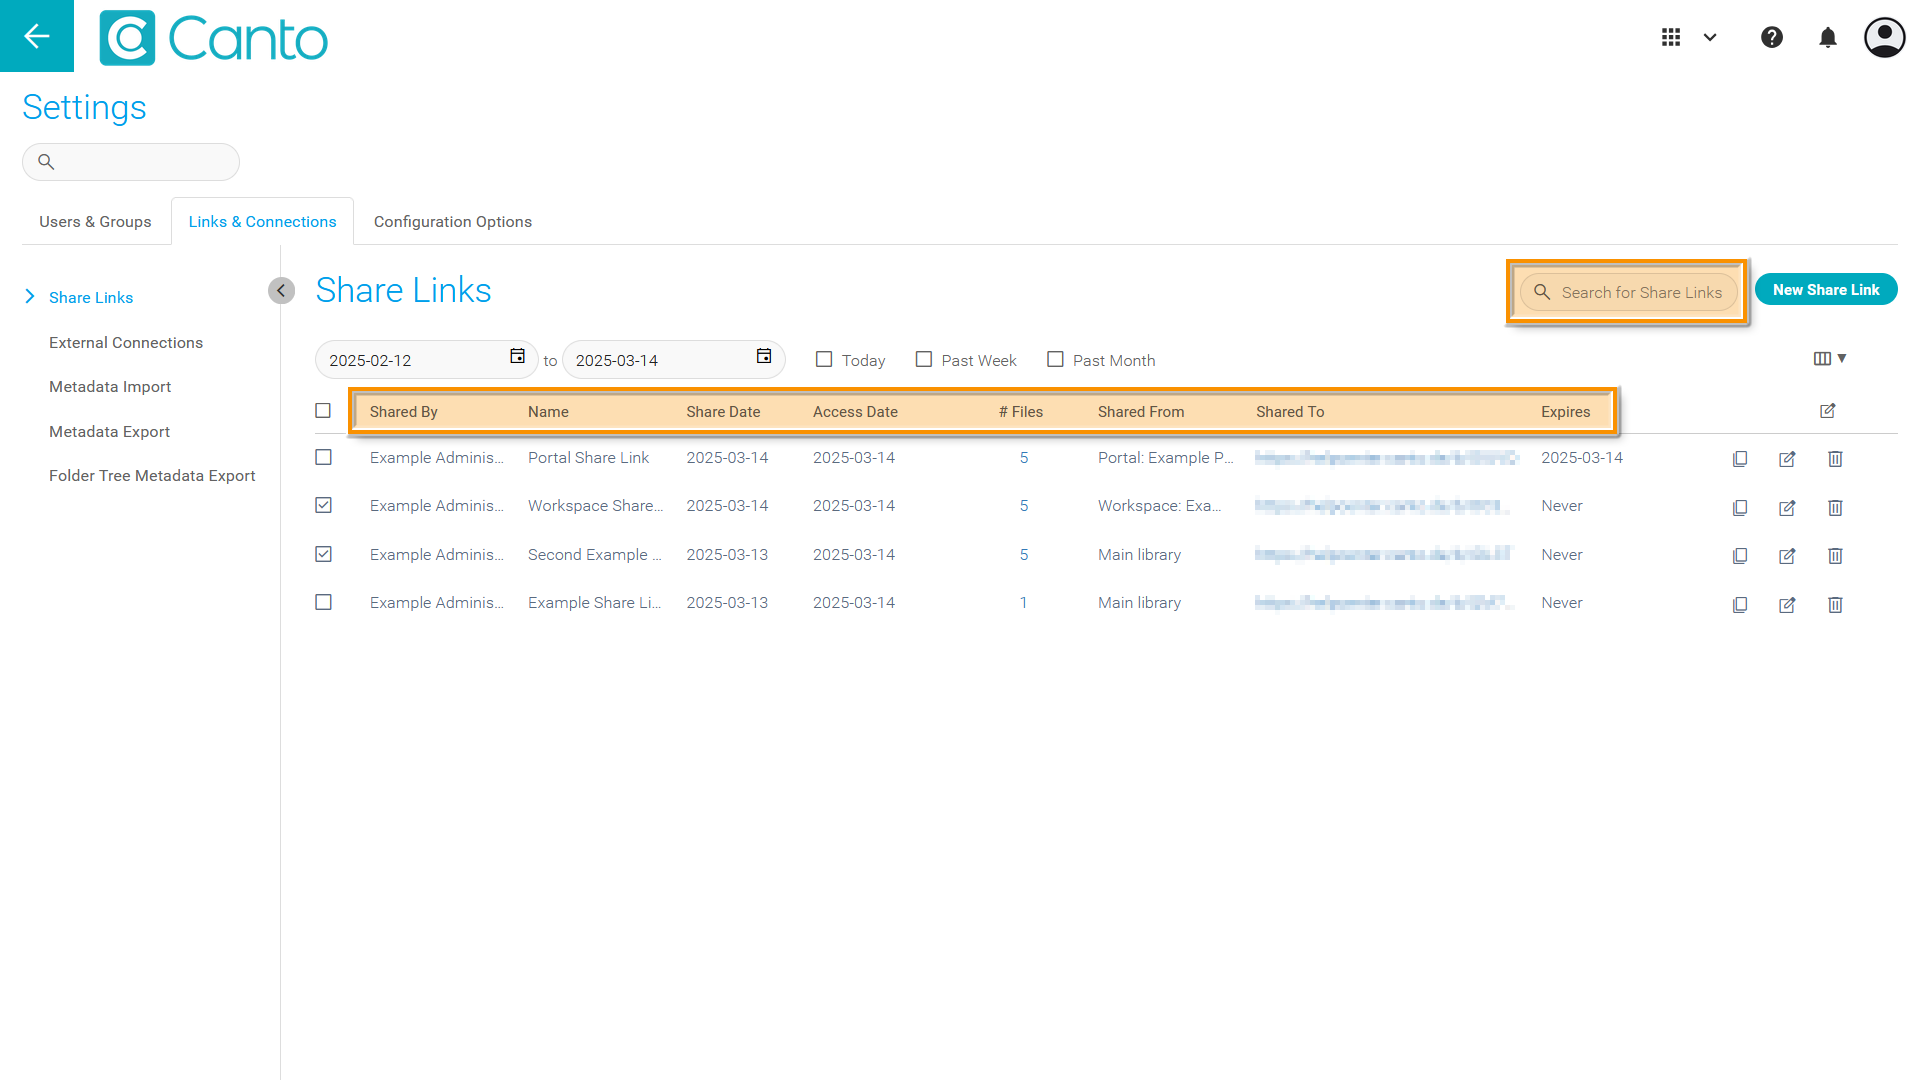1920x1080 pixels.
Task: Collapse the left sidebar panel
Action: pos(281,290)
